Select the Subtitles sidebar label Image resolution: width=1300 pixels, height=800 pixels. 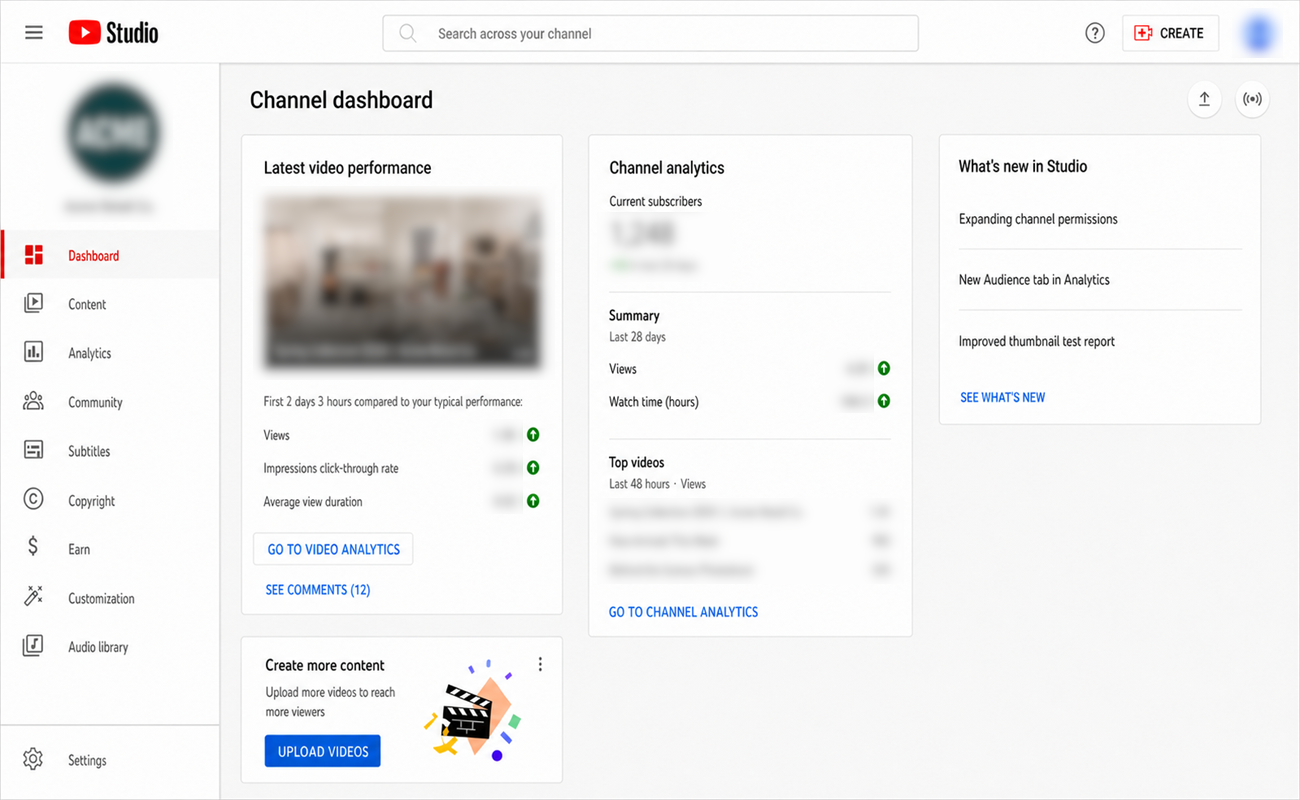89,451
